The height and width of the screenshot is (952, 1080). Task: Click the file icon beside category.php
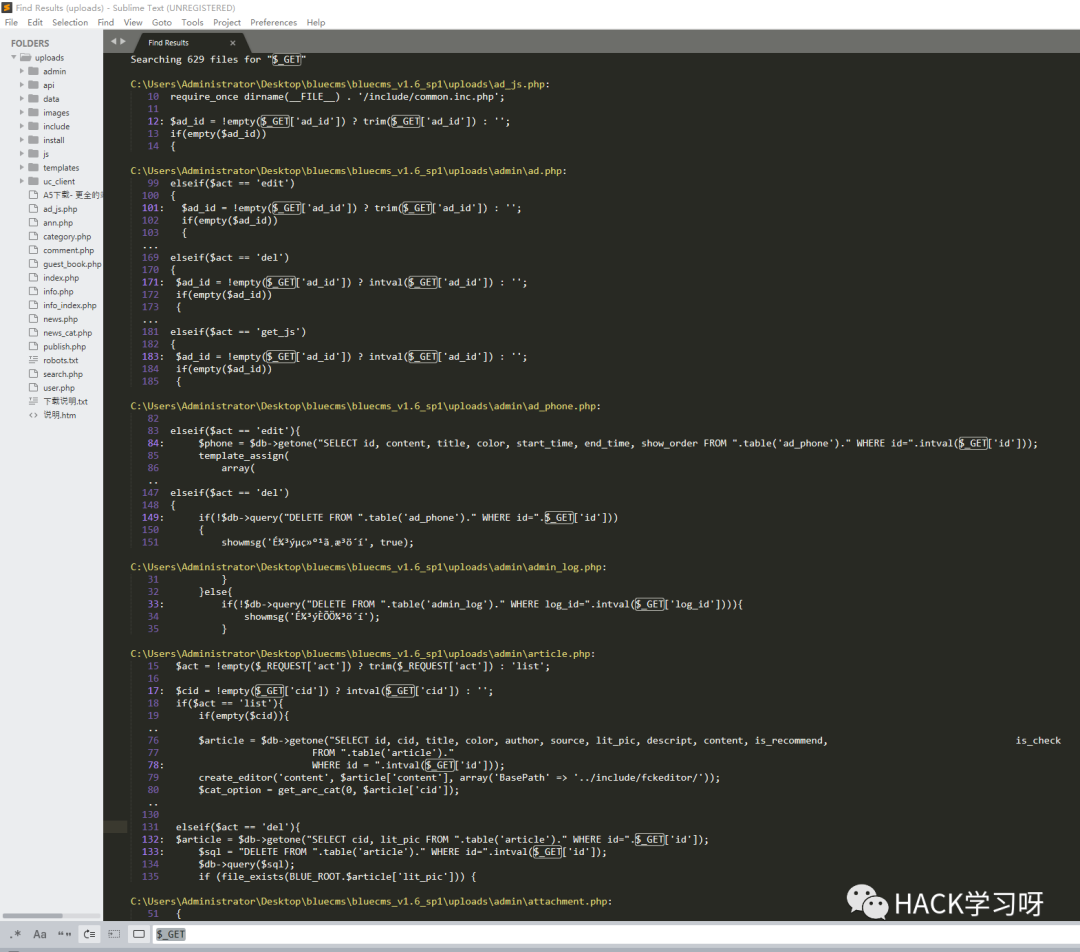(33, 236)
